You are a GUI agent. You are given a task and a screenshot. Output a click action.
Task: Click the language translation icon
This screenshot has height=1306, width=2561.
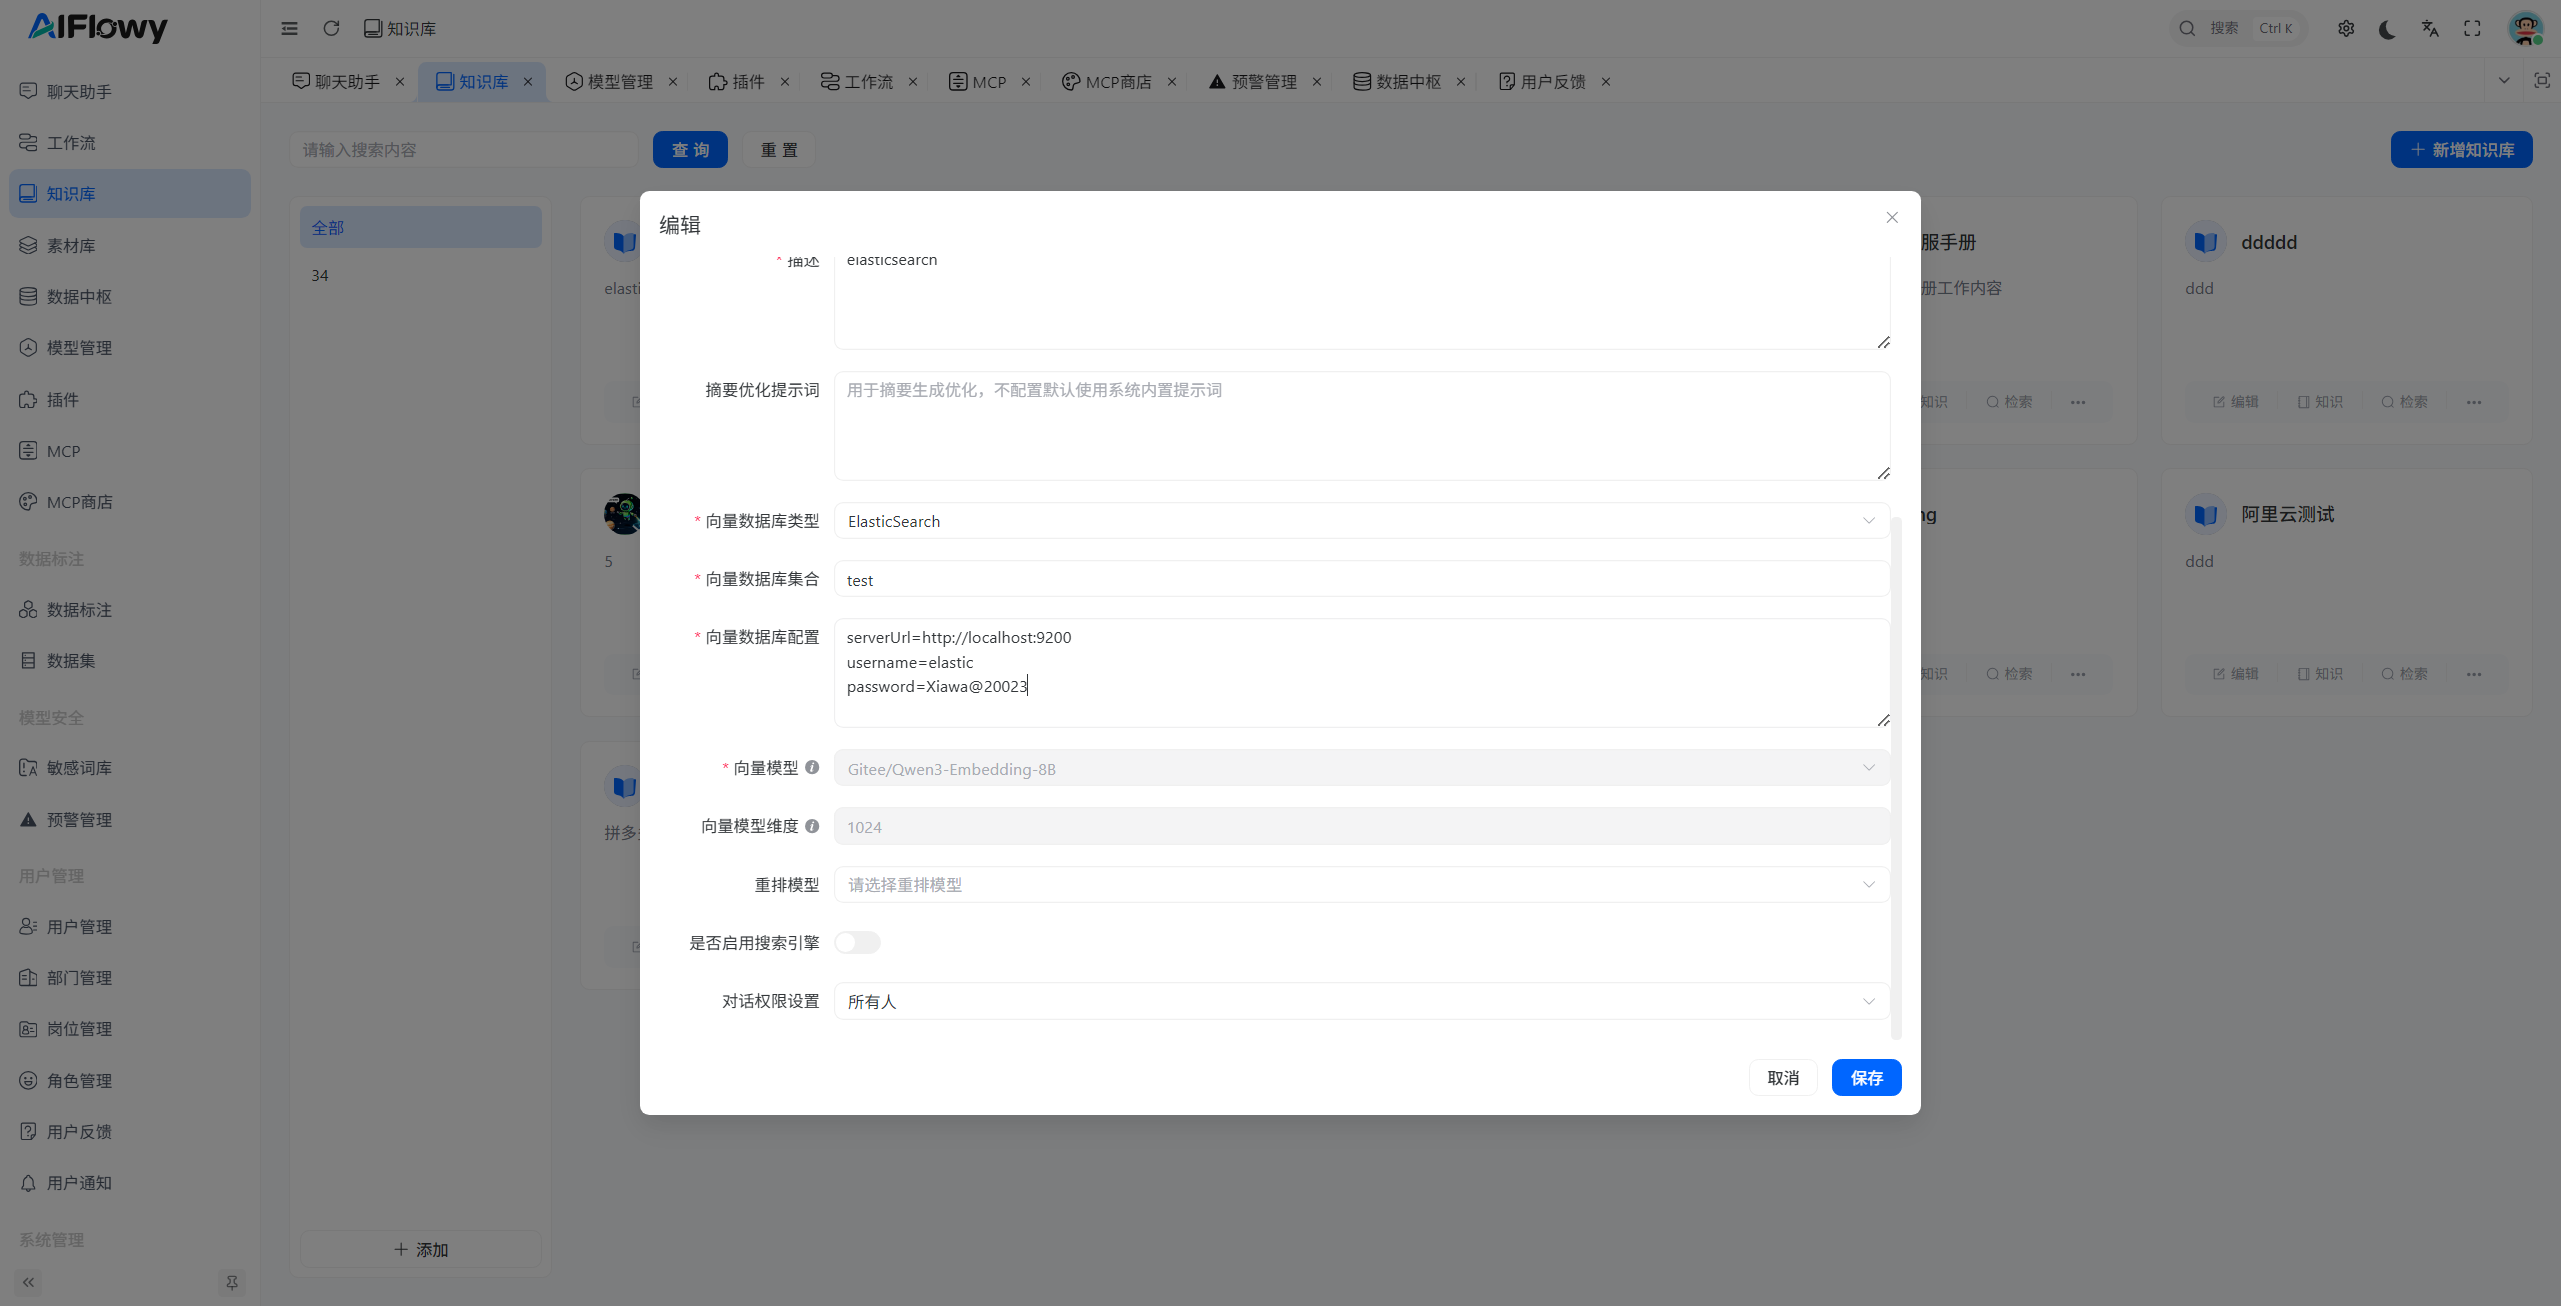[x=2430, y=29]
